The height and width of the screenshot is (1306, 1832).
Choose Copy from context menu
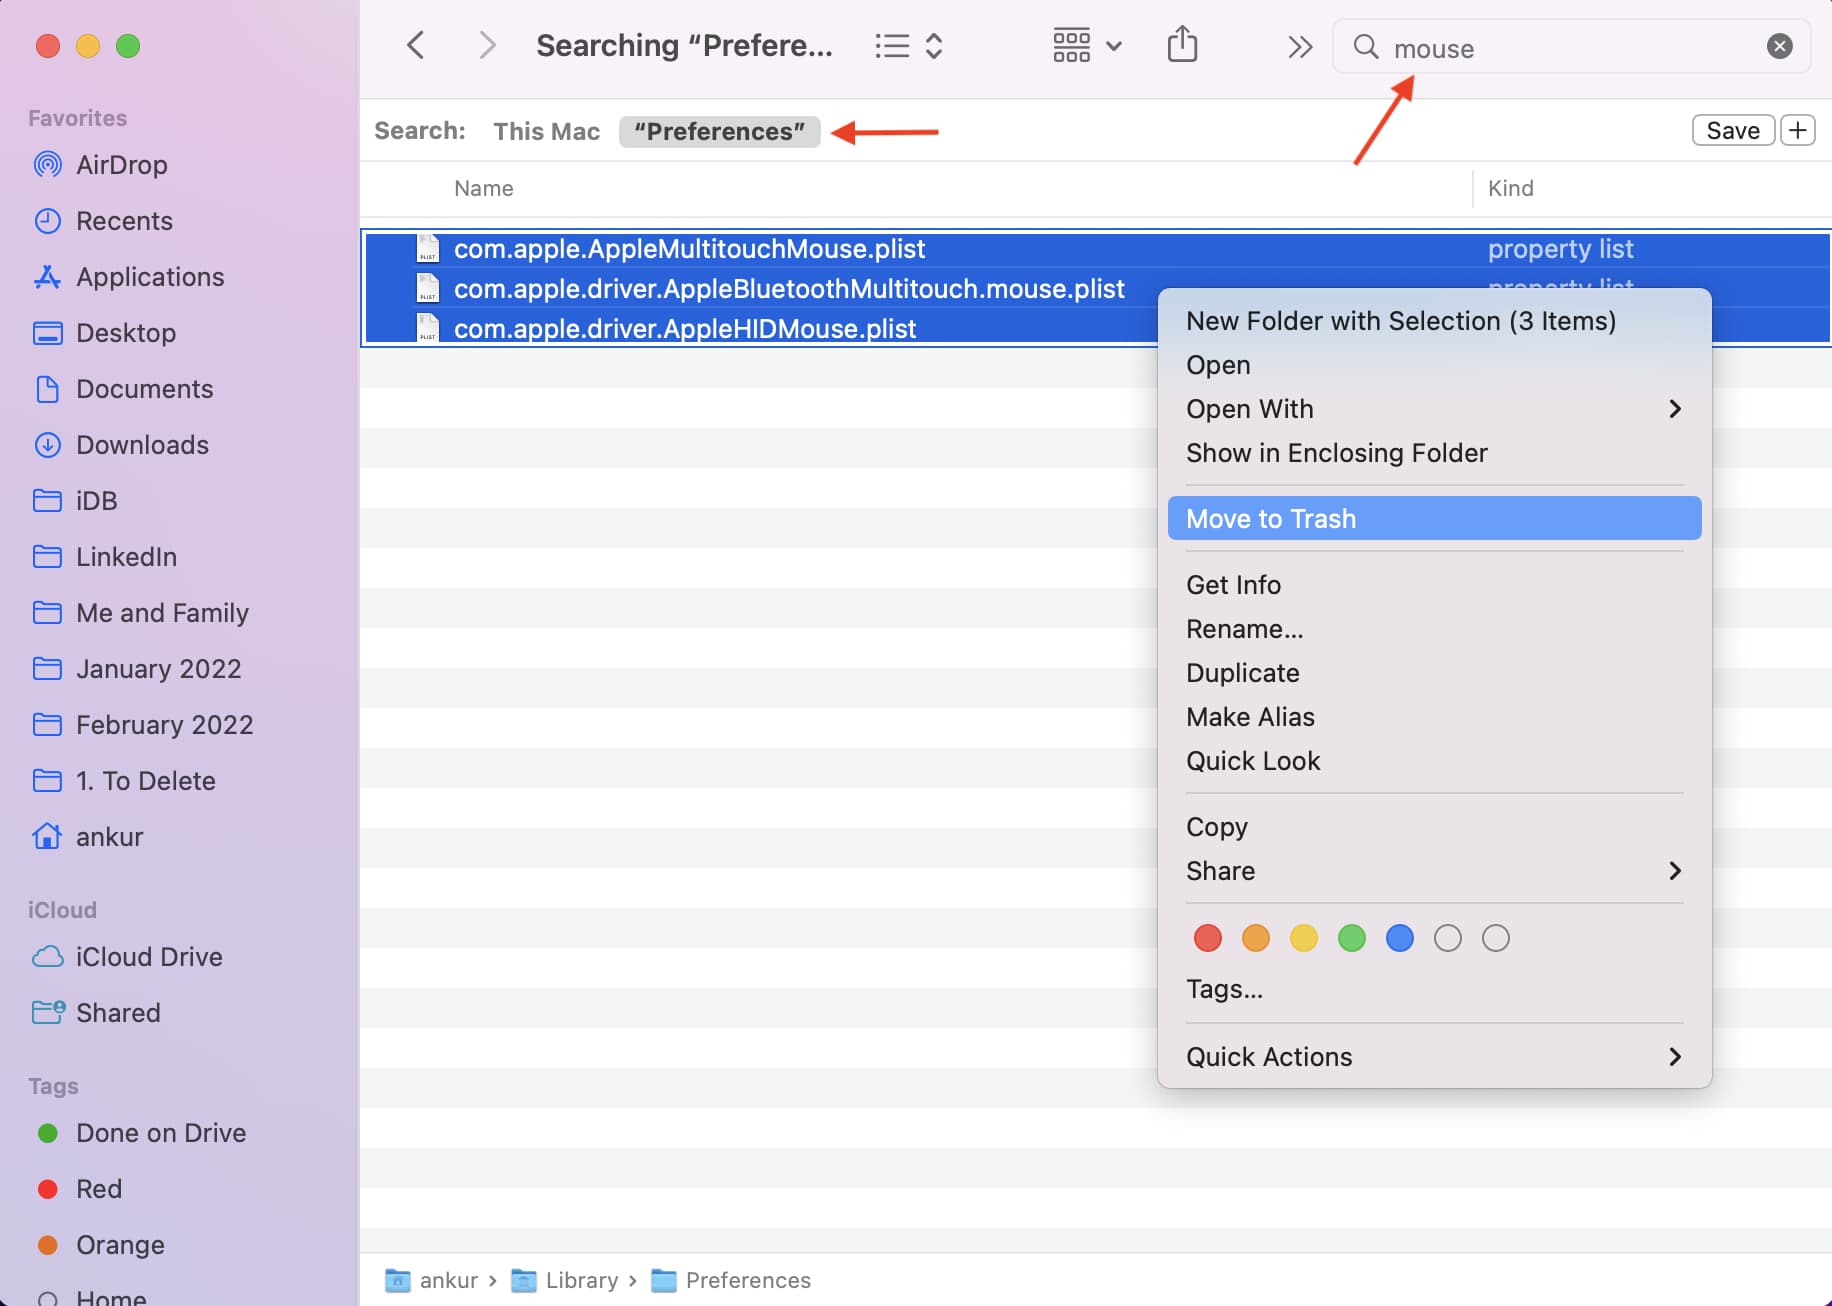(x=1434, y=827)
